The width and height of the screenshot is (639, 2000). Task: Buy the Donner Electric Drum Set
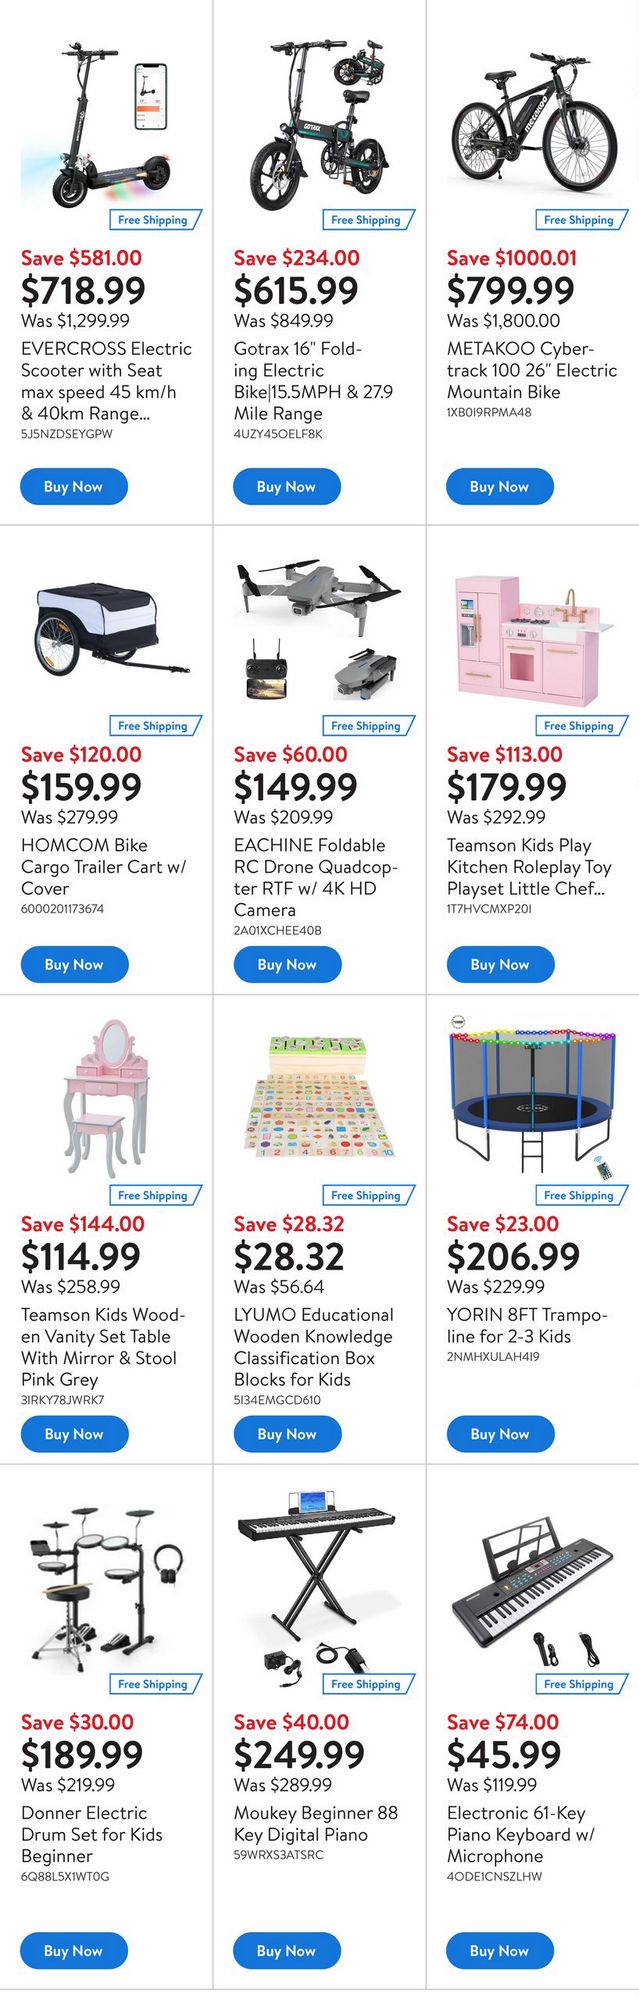73,1951
